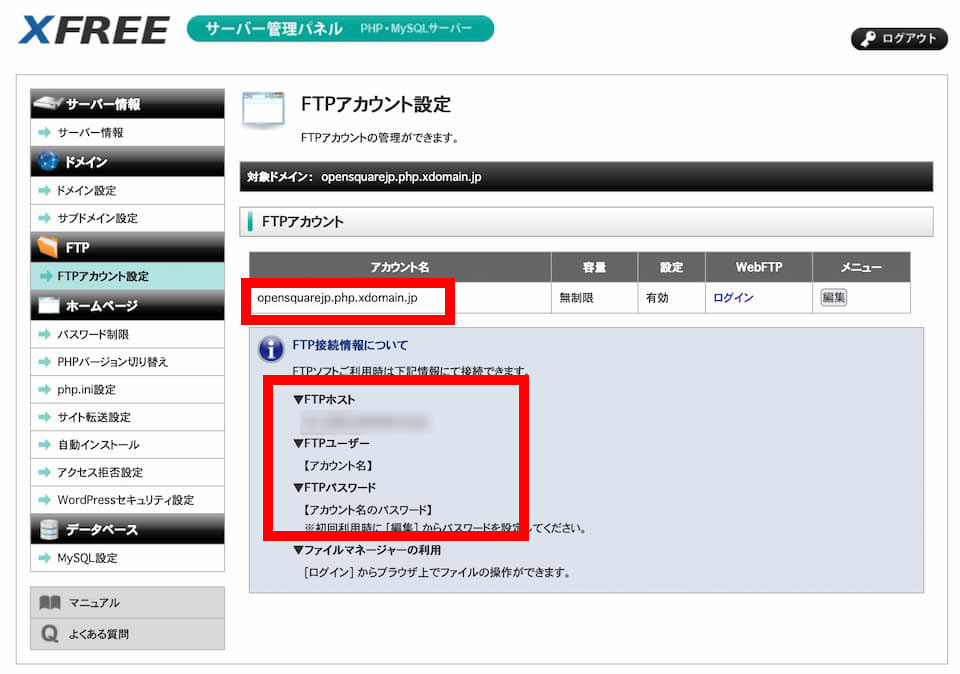Open php.ini設定 page
Viewport: 960px width, 674px height.
86,389
